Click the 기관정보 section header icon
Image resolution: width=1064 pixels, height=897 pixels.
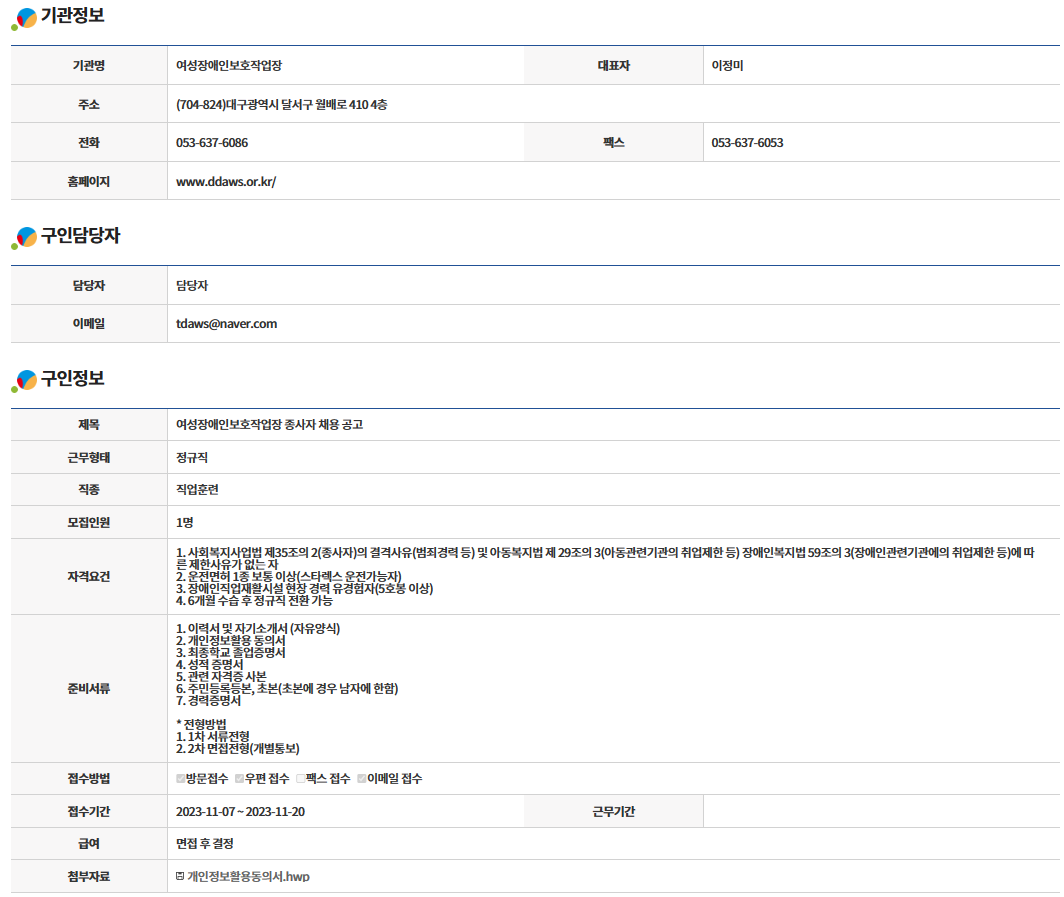24,19
